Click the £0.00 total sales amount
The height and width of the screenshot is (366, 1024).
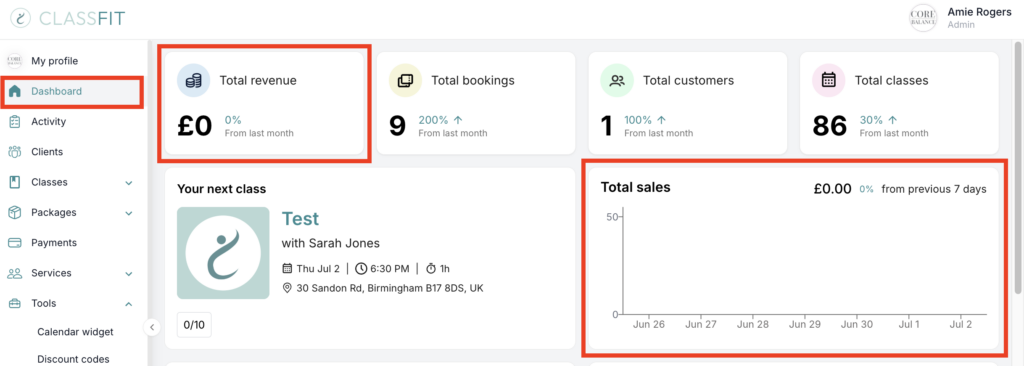click(833, 189)
